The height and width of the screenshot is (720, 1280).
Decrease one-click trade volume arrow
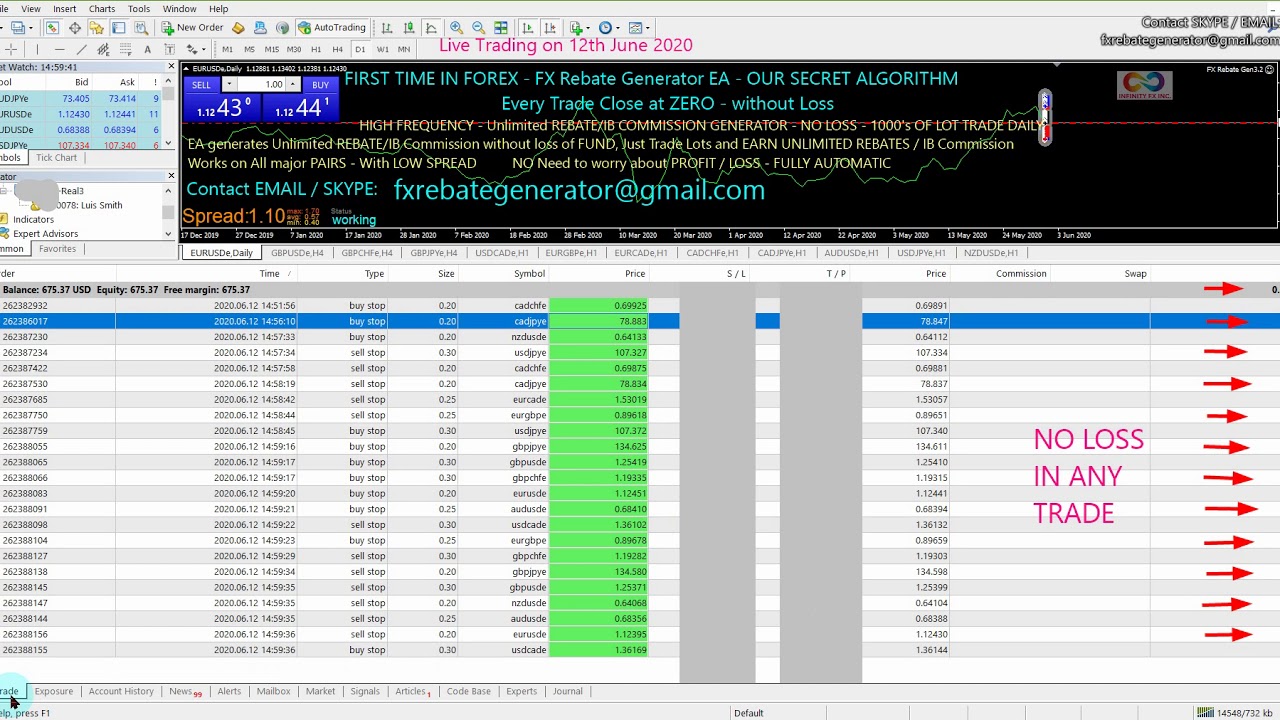[x=230, y=85]
